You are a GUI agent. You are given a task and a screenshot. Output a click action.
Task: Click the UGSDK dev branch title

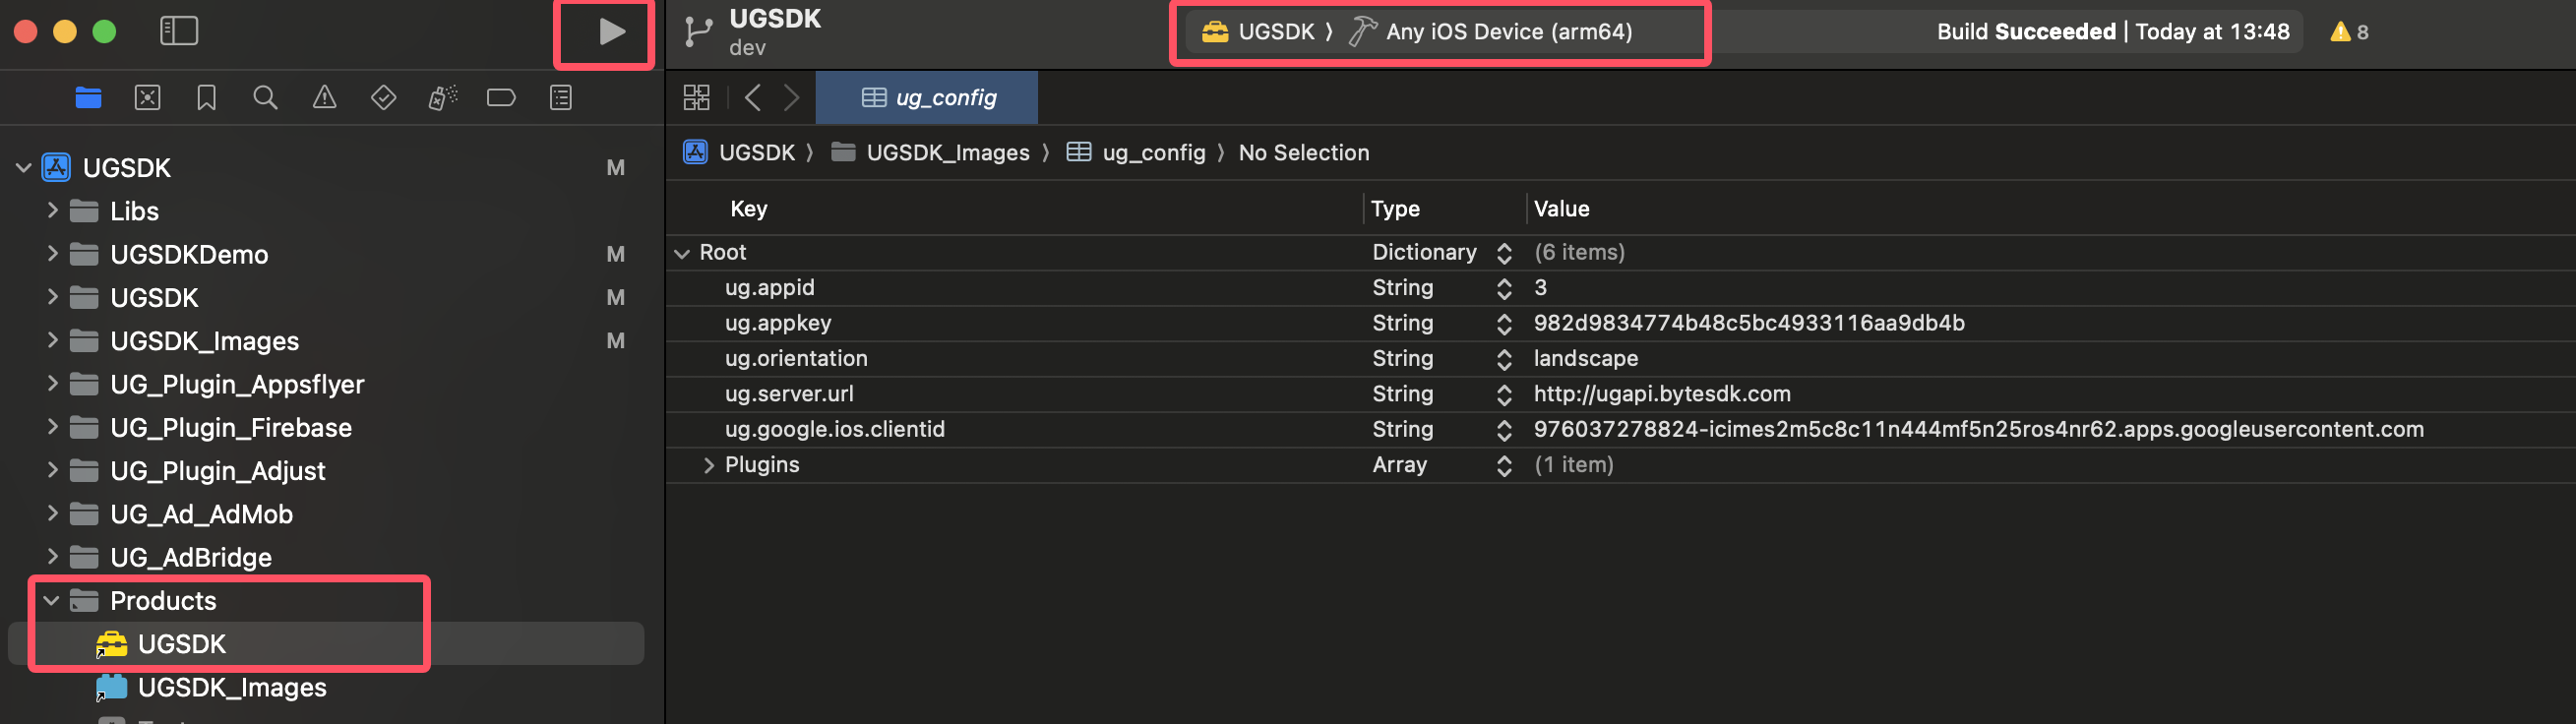pos(774,32)
